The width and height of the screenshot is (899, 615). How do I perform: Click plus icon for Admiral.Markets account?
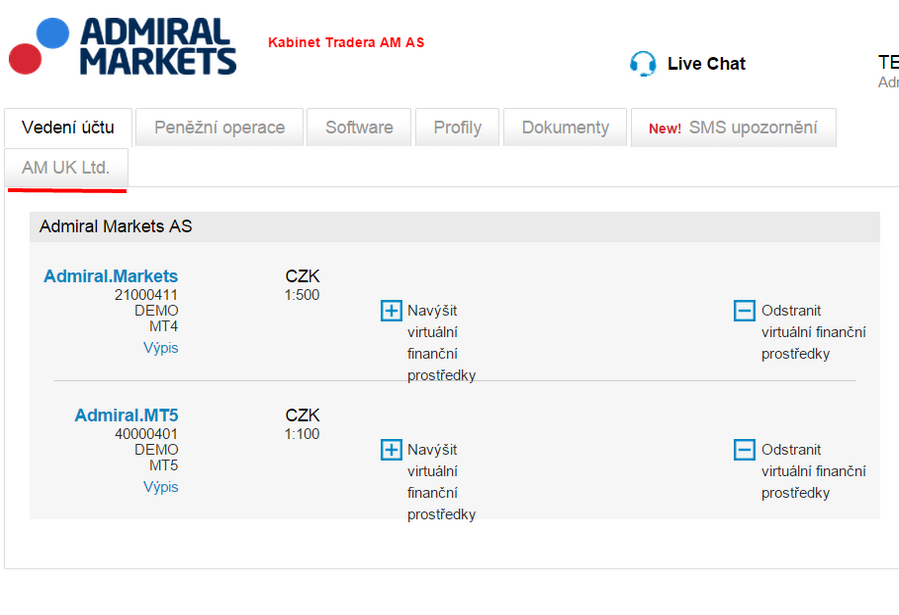(x=391, y=311)
